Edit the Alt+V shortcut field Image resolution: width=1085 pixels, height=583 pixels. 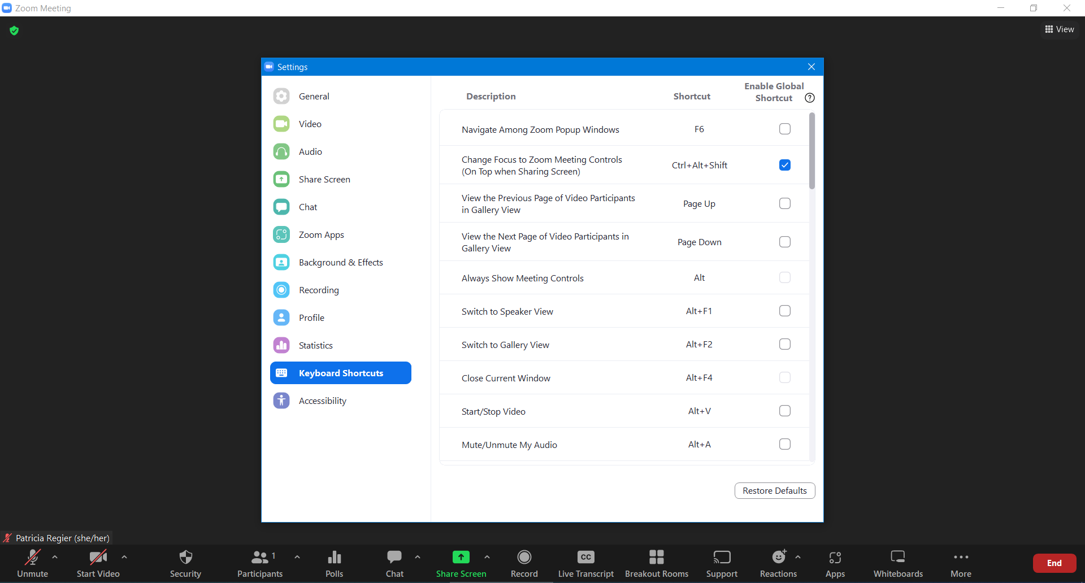(x=699, y=411)
